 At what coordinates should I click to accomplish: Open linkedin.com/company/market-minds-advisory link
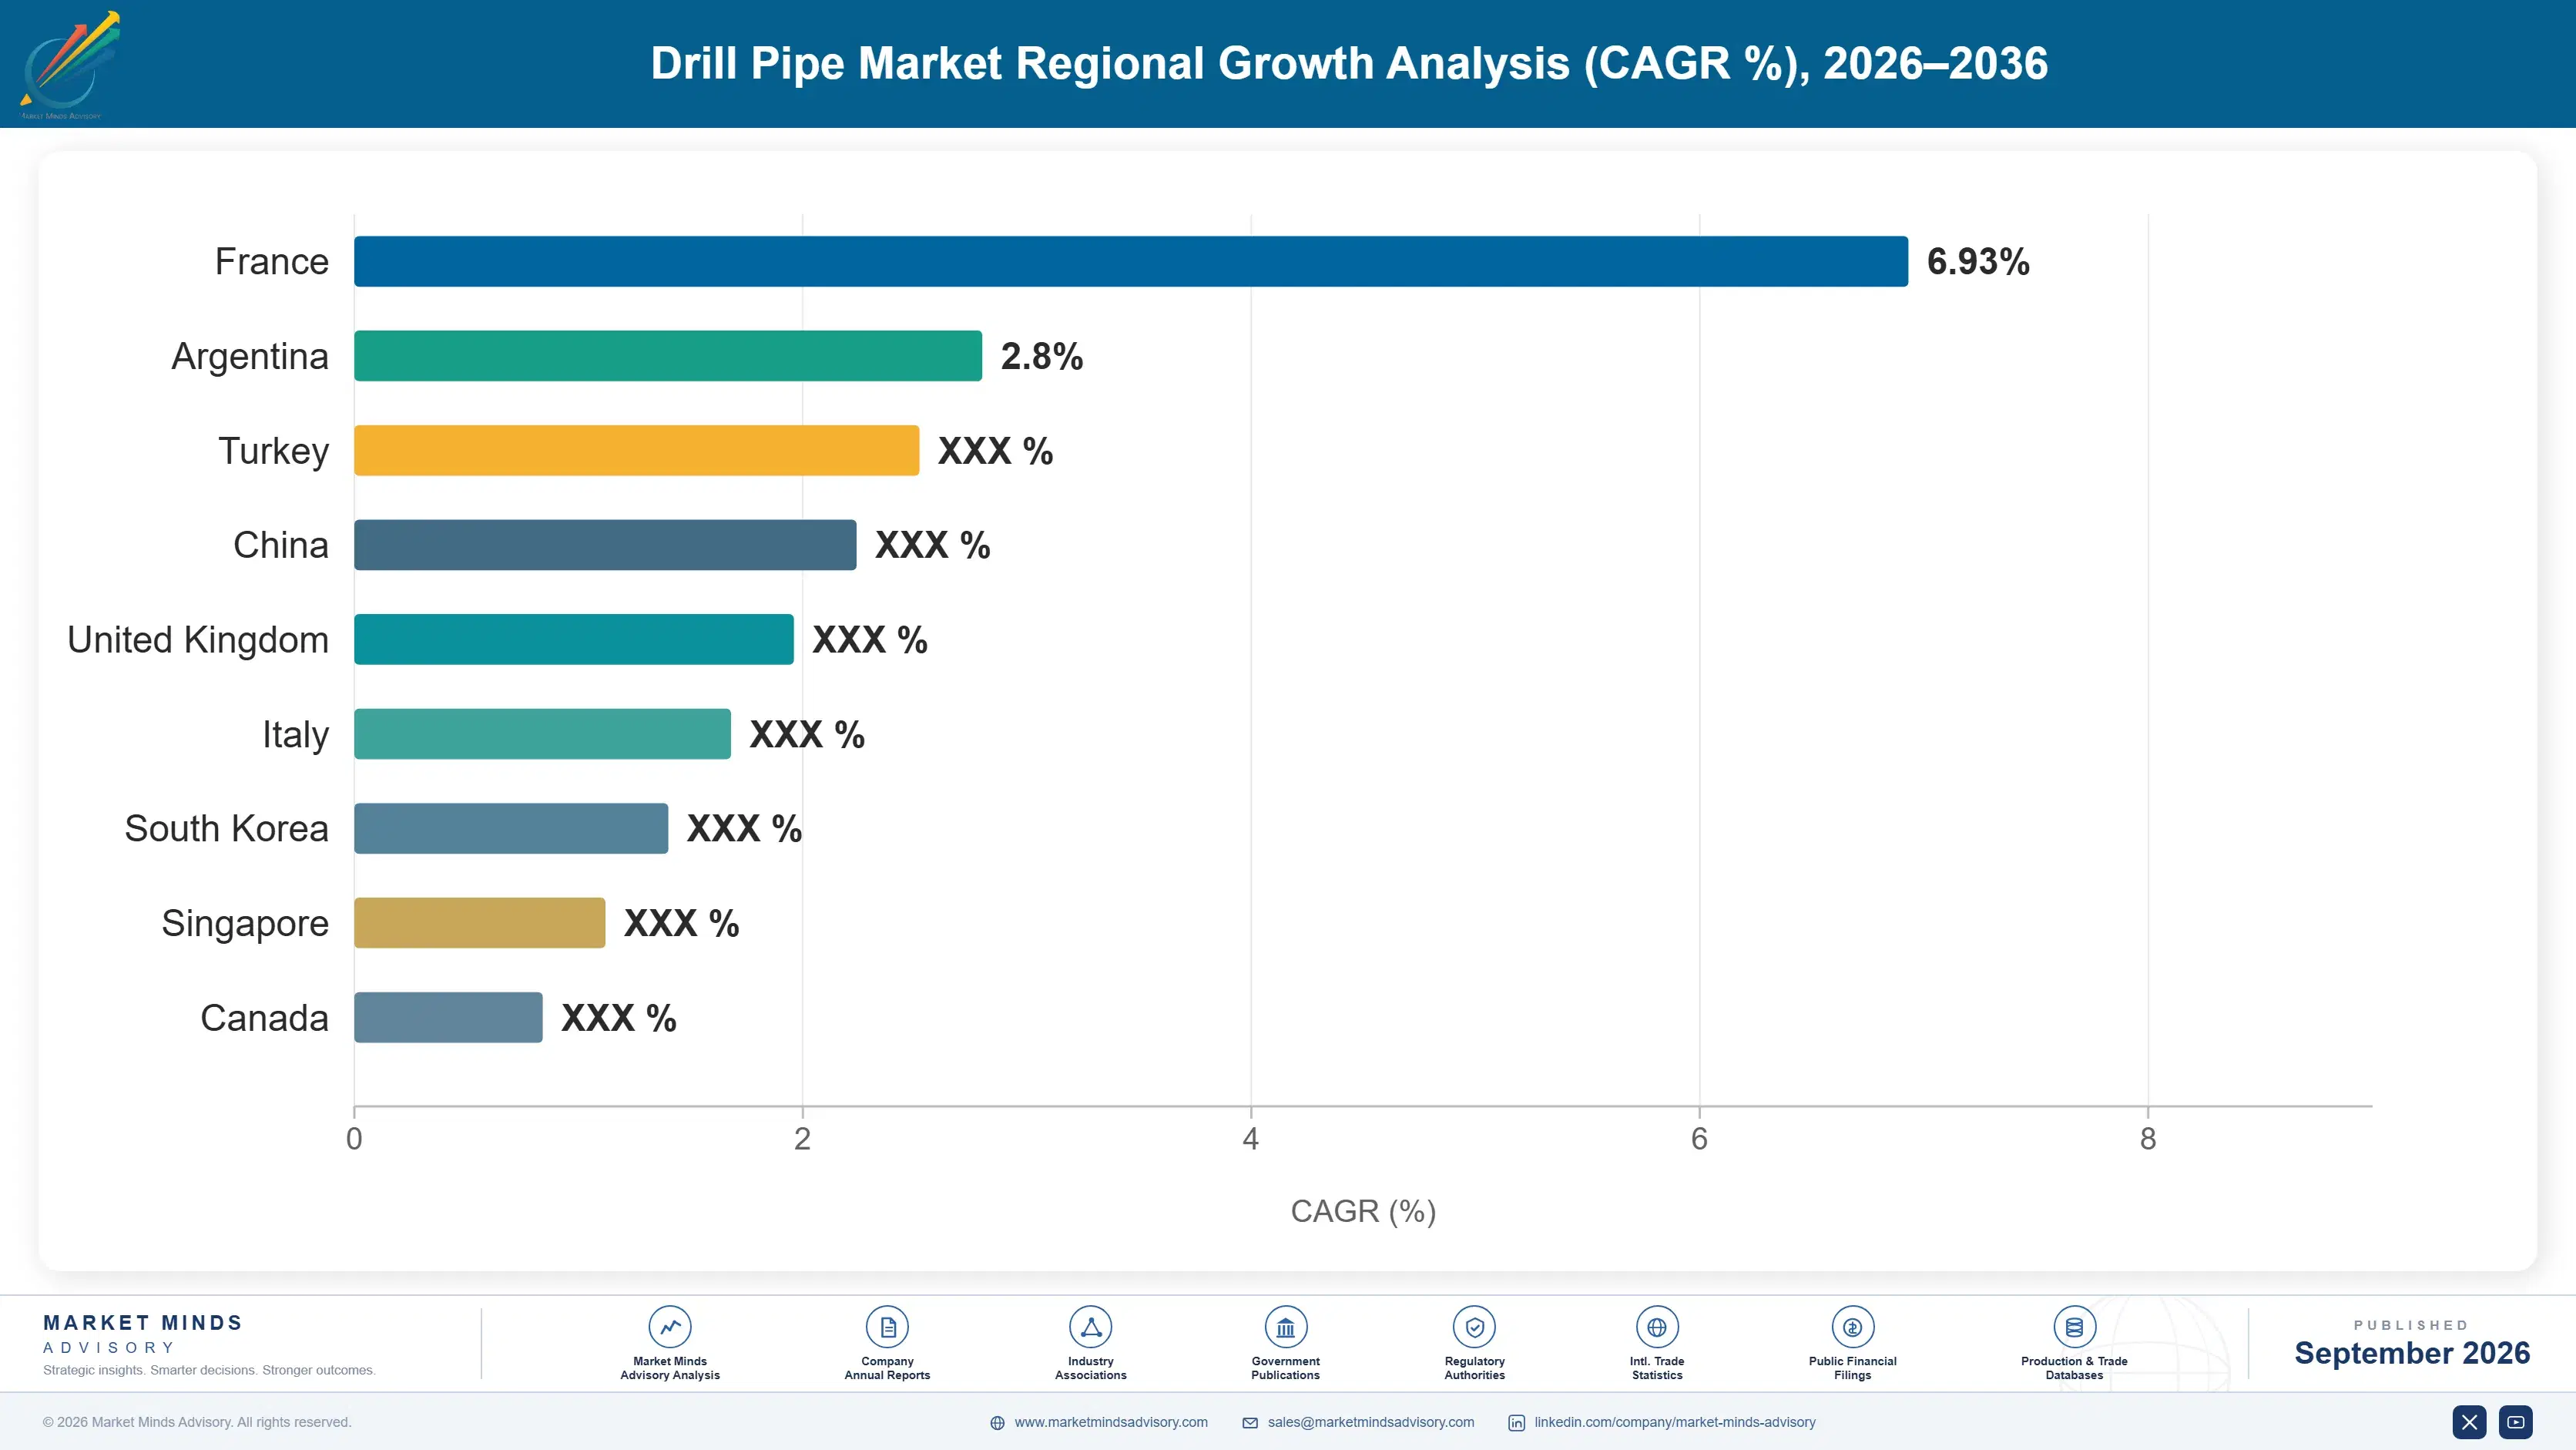pyautogui.click(x=1675, y=1422)
